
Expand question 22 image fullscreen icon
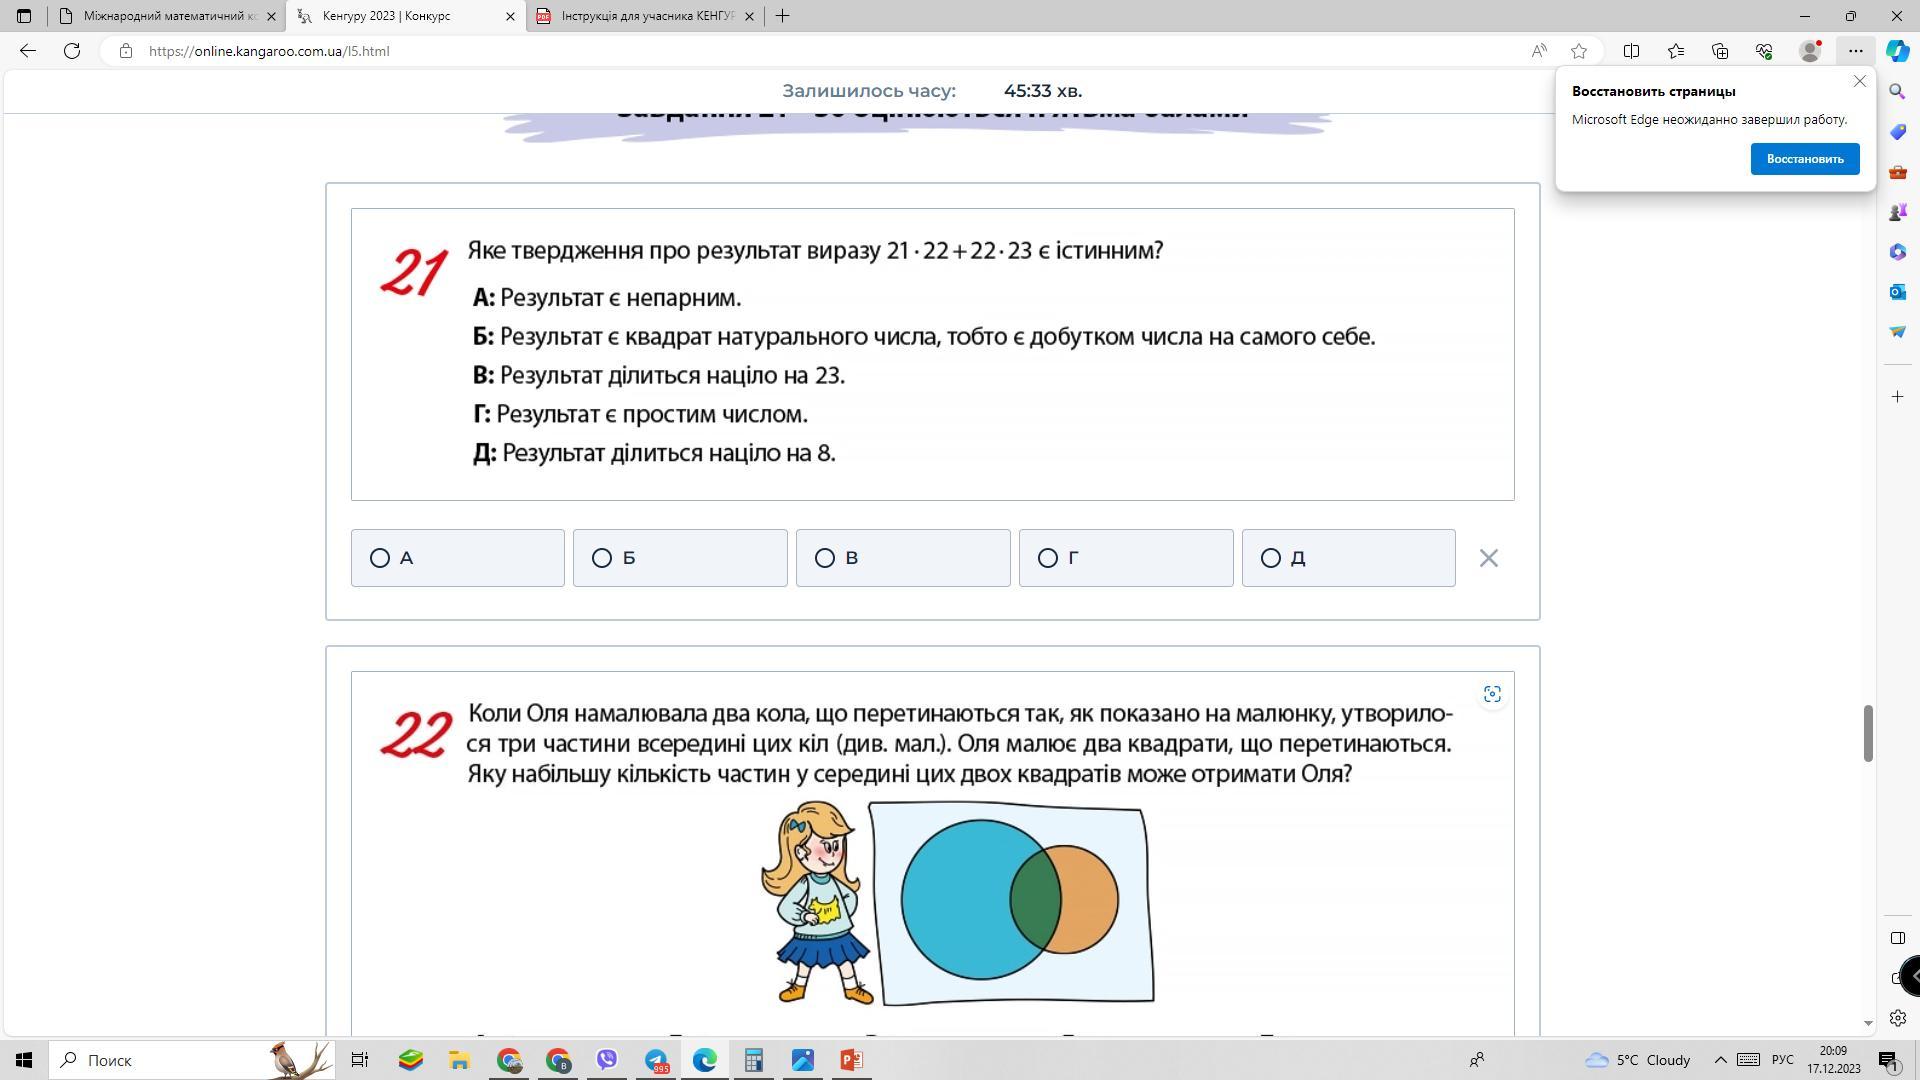pyautogui.click(x=1492, y=694)
